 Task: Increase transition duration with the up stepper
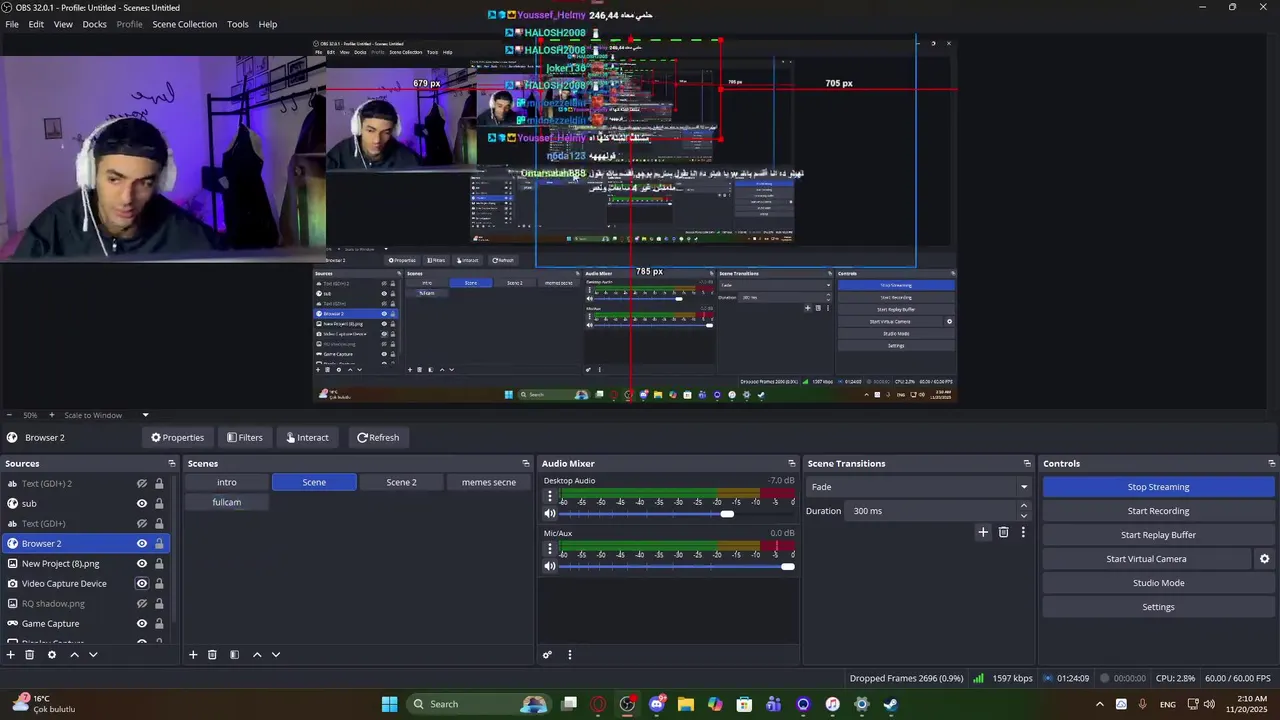(x=1024, y=506)
